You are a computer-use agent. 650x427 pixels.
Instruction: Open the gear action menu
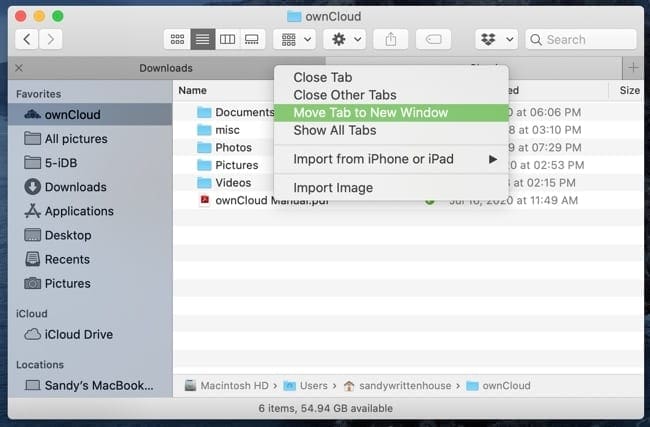point(344,39)
